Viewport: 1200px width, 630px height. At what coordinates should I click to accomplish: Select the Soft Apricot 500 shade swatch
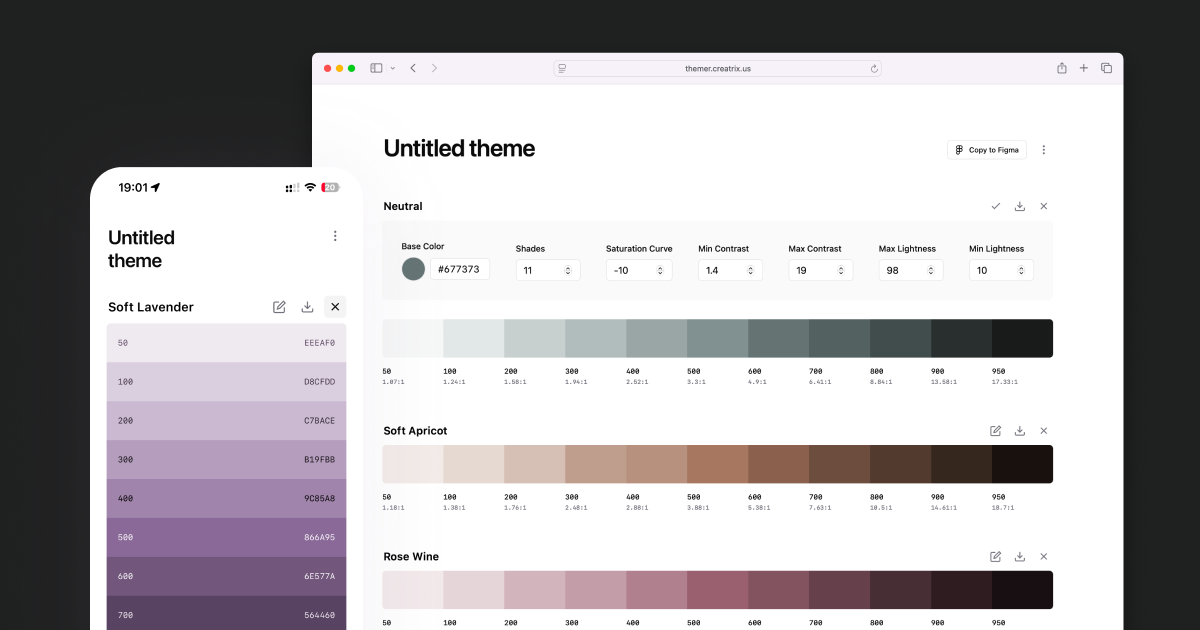[x=717, y=464]
